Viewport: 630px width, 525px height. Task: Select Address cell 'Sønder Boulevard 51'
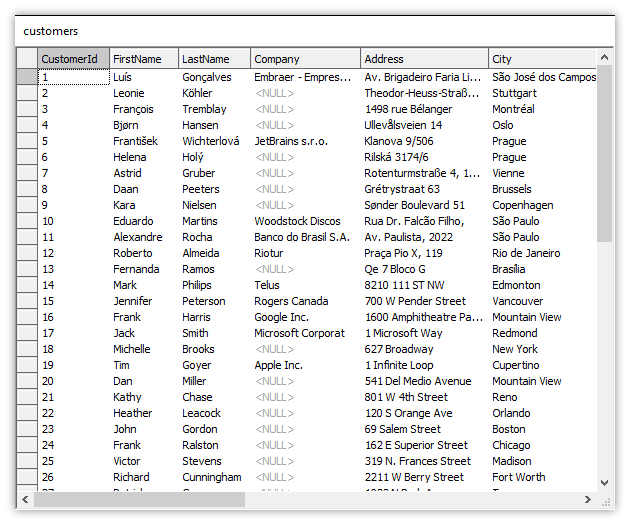425,205
